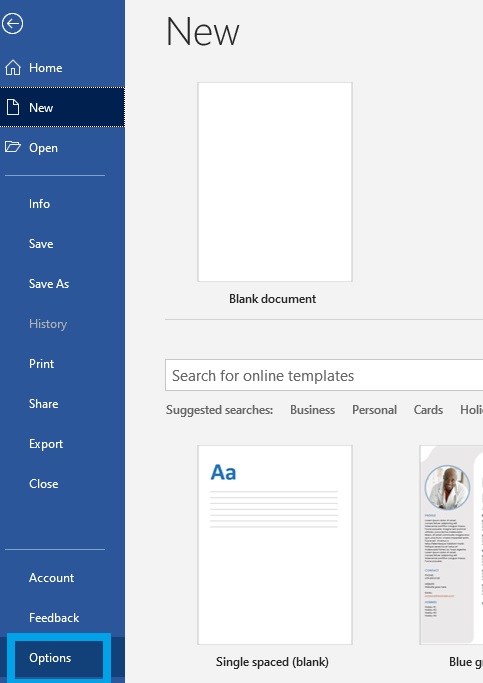Click the Home house icon

[x=13, y=68]
